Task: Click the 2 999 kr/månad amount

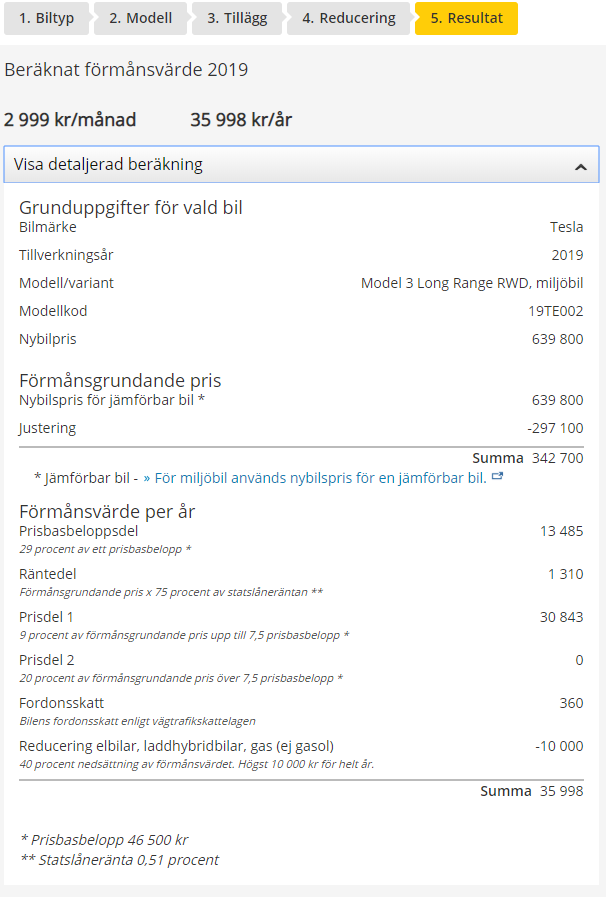Action: (x=70, y=120)
